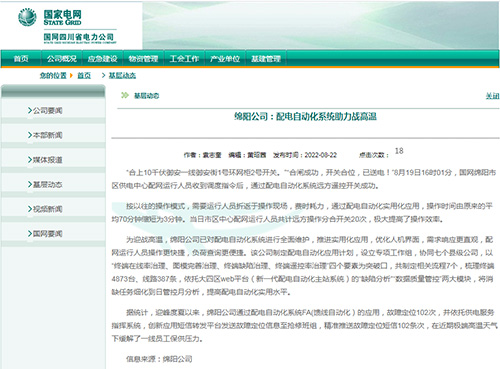Click the article title 绵阳公司：配电自动化系统助力战高温
500x369 pixels.
(x=305, y=117)
